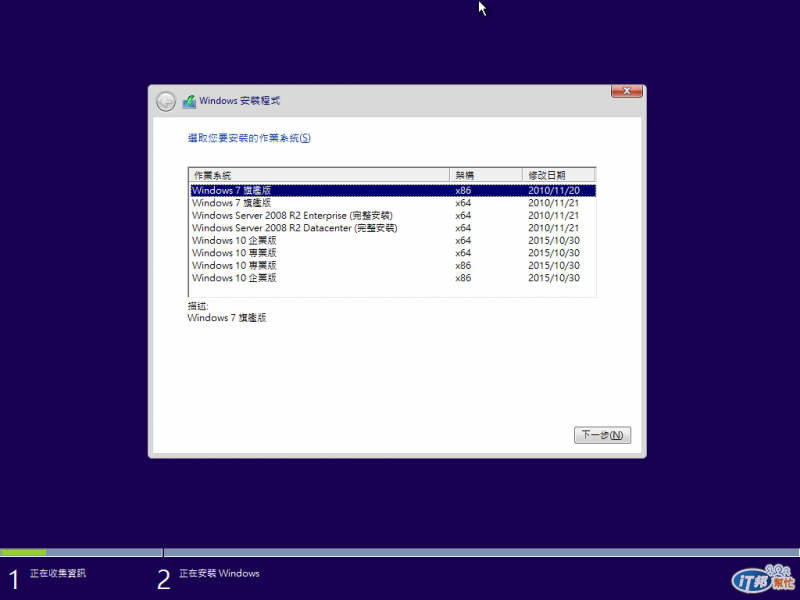Click the 選取您要安裝的作業系統(S) label
800x600 pixels.
(249, 138)
